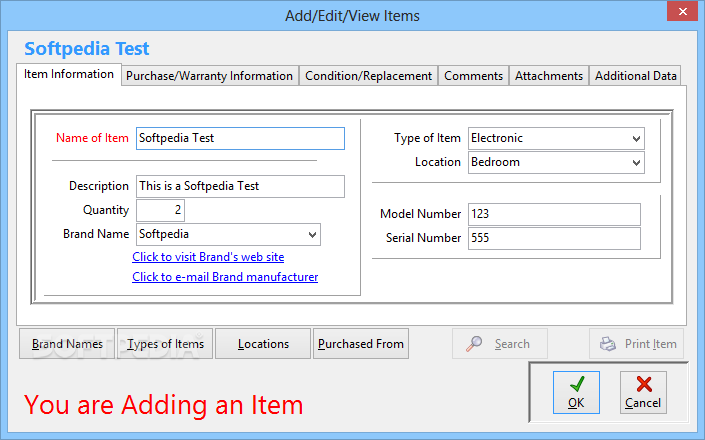This screenshot has width=705, height=440.
Task: Click the magnifying glass Search button
Action: point(500,344)
